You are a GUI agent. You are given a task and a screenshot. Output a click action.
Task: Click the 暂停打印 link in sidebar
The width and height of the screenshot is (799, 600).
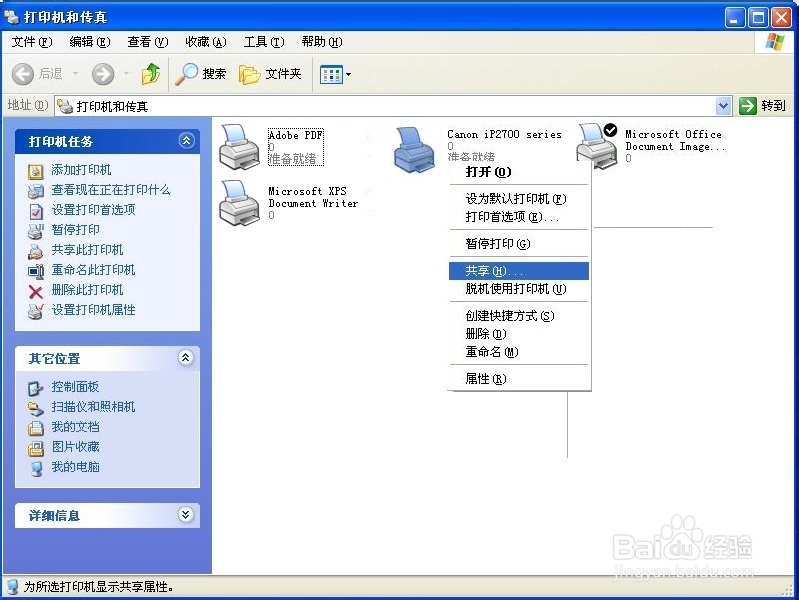click(x=75, y=229)
